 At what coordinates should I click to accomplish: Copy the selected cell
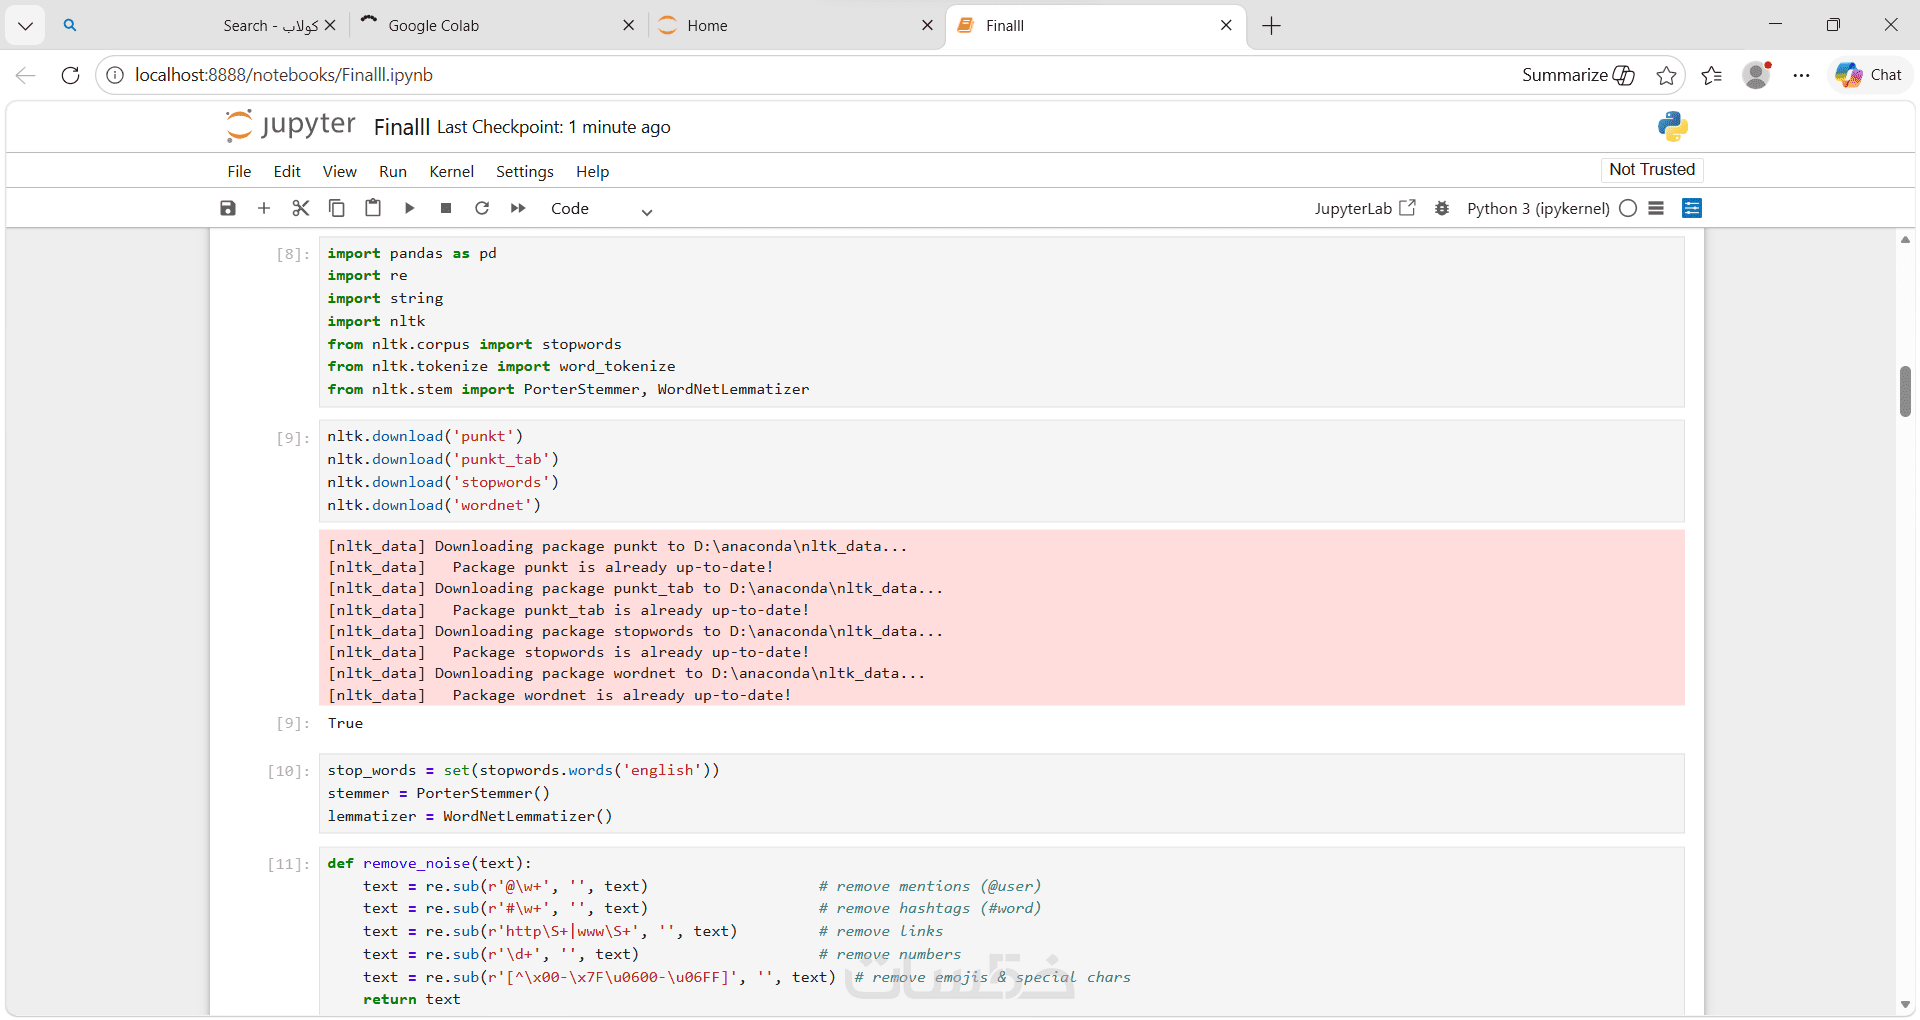tap(337, 208)
